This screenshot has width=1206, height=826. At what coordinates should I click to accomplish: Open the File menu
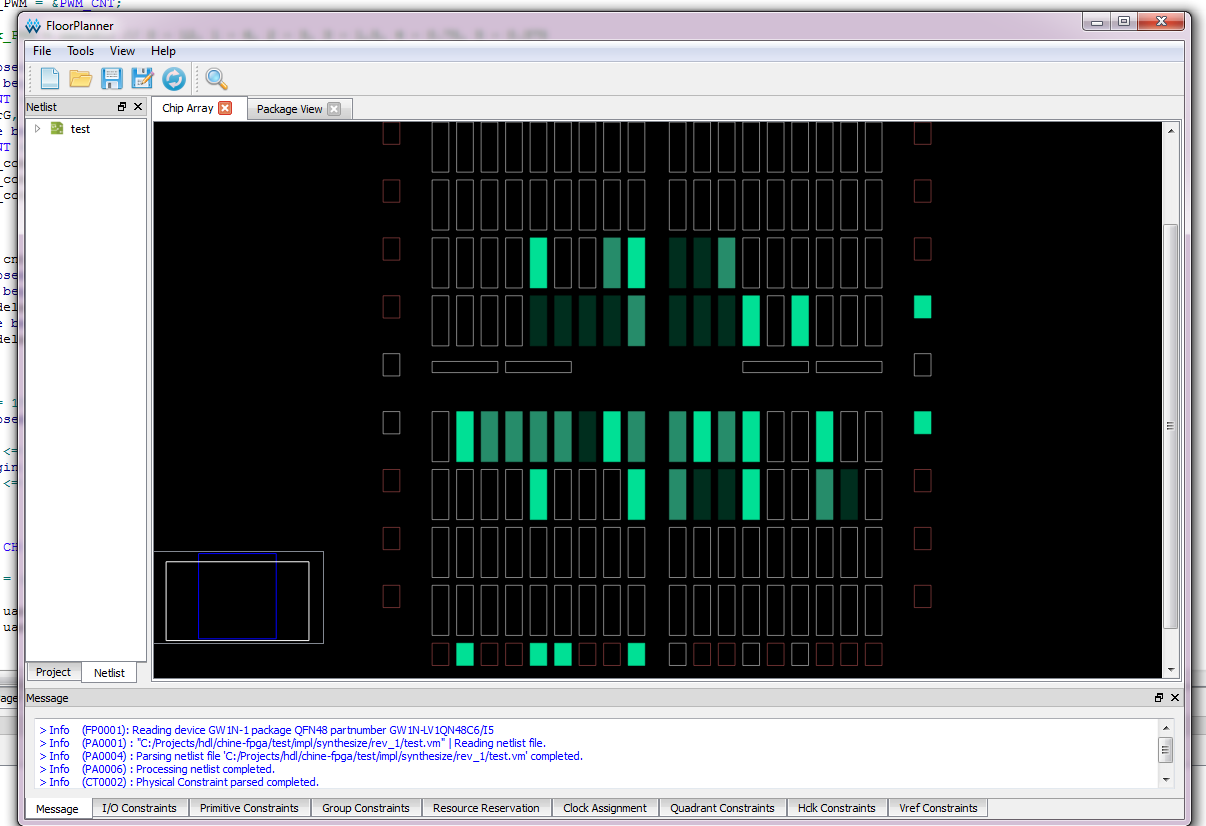(42, 51)
